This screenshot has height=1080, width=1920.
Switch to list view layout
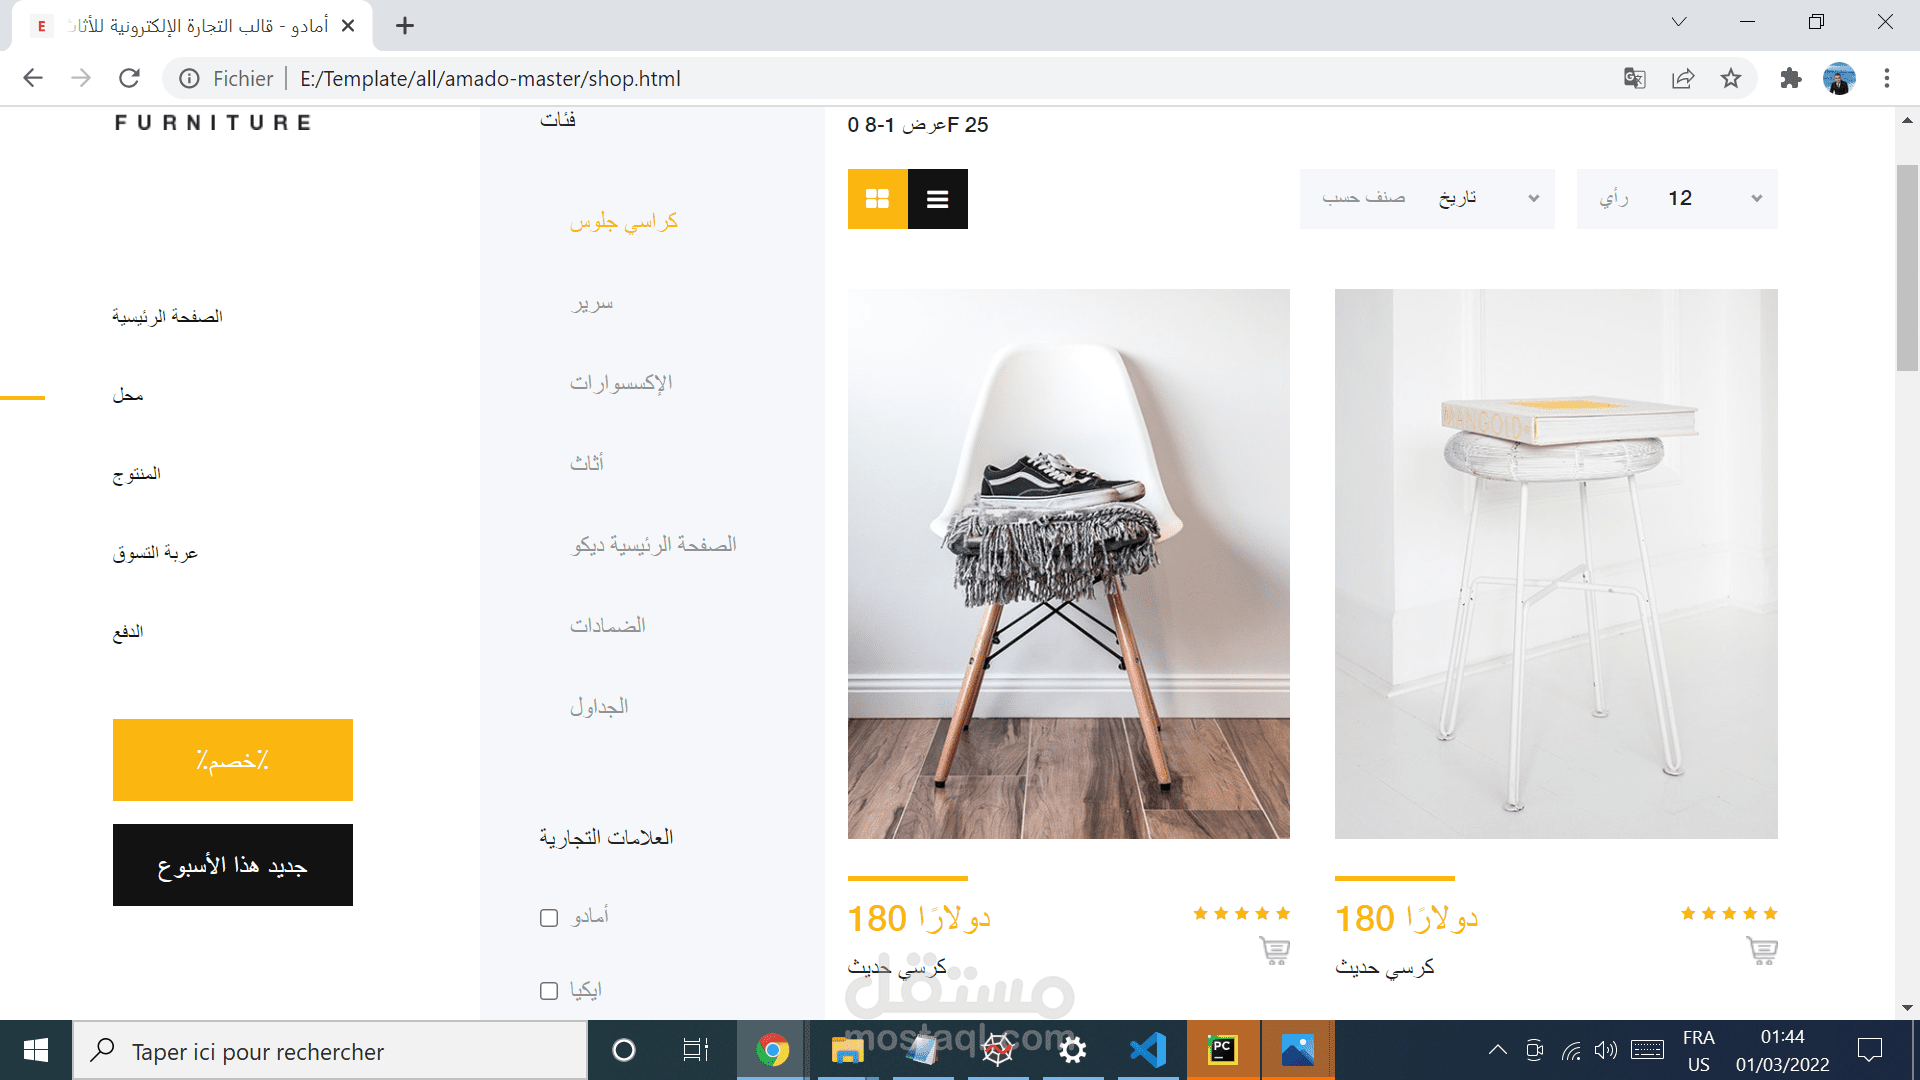[x=937, y=199]
